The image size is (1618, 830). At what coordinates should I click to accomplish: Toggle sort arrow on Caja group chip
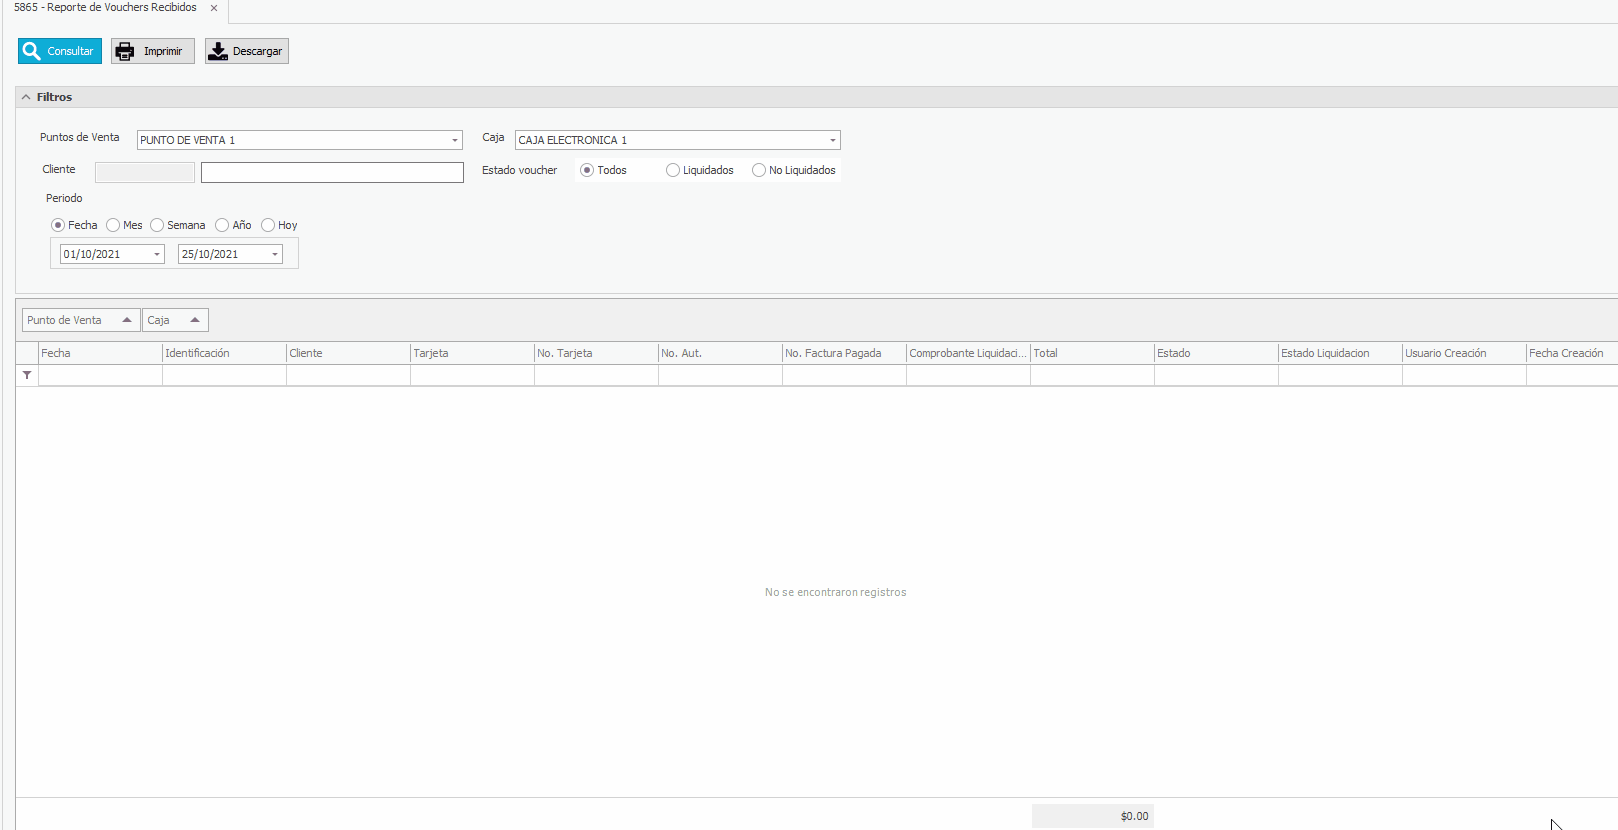[x=195, y=320]
